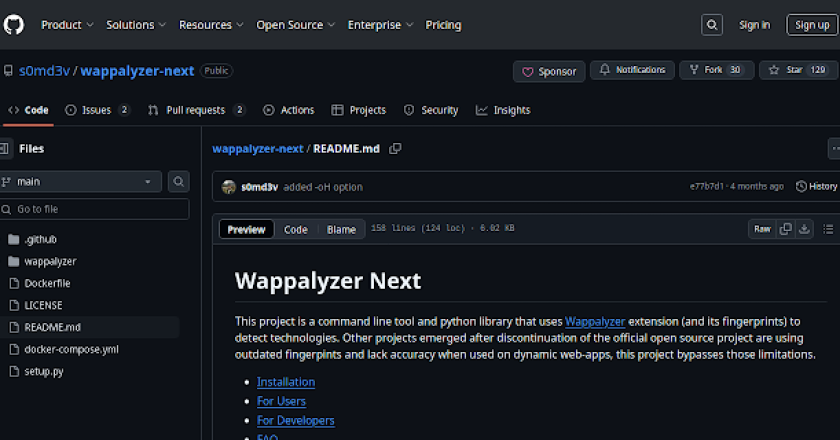Image resolution: width=840 pixels, height=440 pixels.
Task: Go to the Issues tab
Action: pyautogui.click(x=97, y=110)
